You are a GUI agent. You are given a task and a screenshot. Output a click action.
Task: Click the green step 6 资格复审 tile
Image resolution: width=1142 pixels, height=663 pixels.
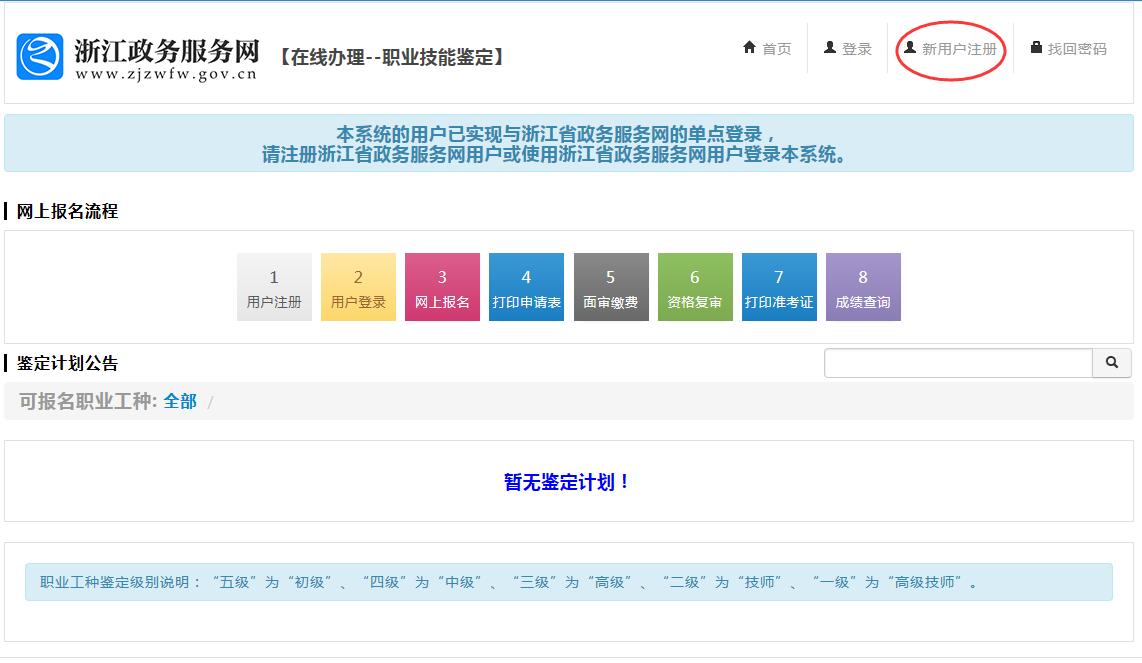coord(695,287)
